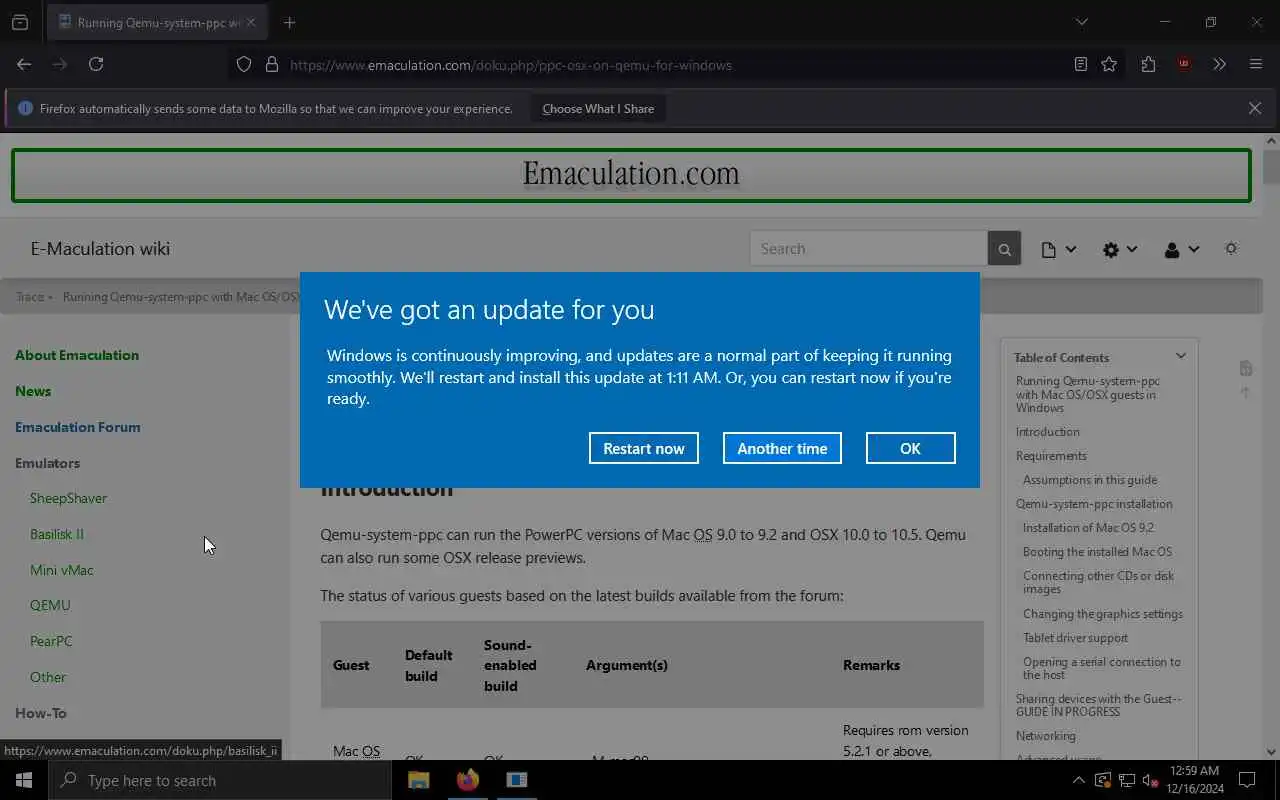Jump to Networking in Table of Contents
The width and height of the screenshot is (1280, 800).
[1046, 736]
